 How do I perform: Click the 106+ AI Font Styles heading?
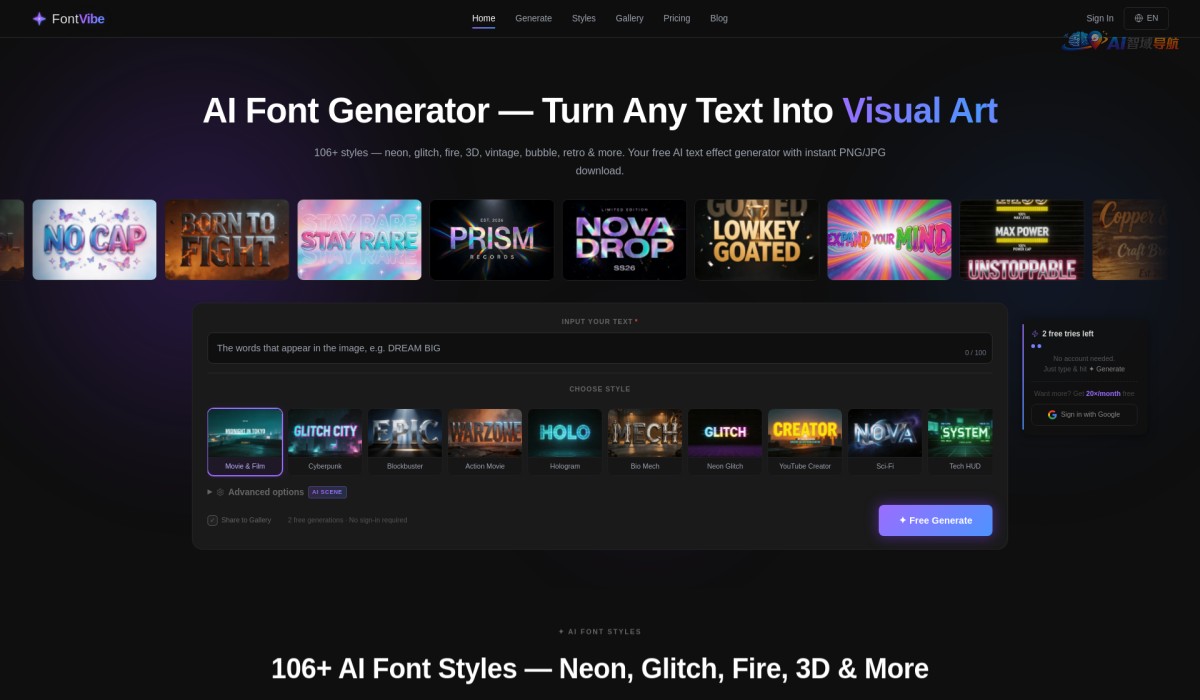(x=600, y=668)
